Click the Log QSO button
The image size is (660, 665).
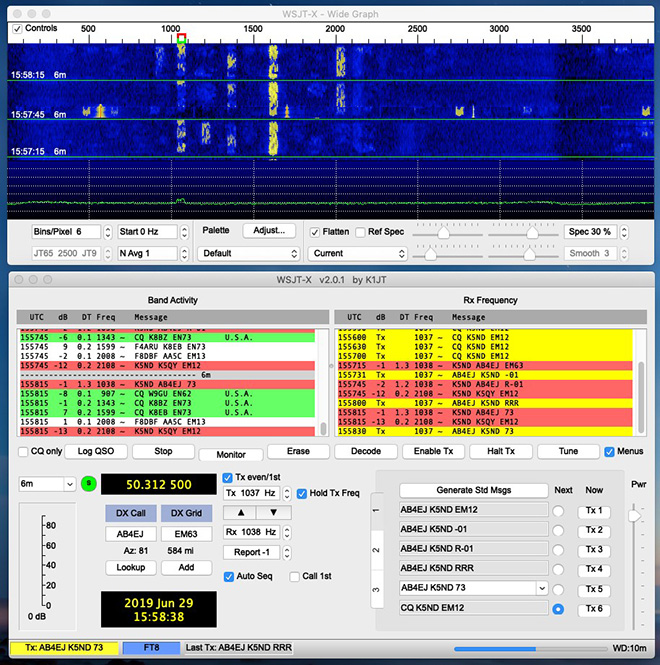[x=96, y=452]
